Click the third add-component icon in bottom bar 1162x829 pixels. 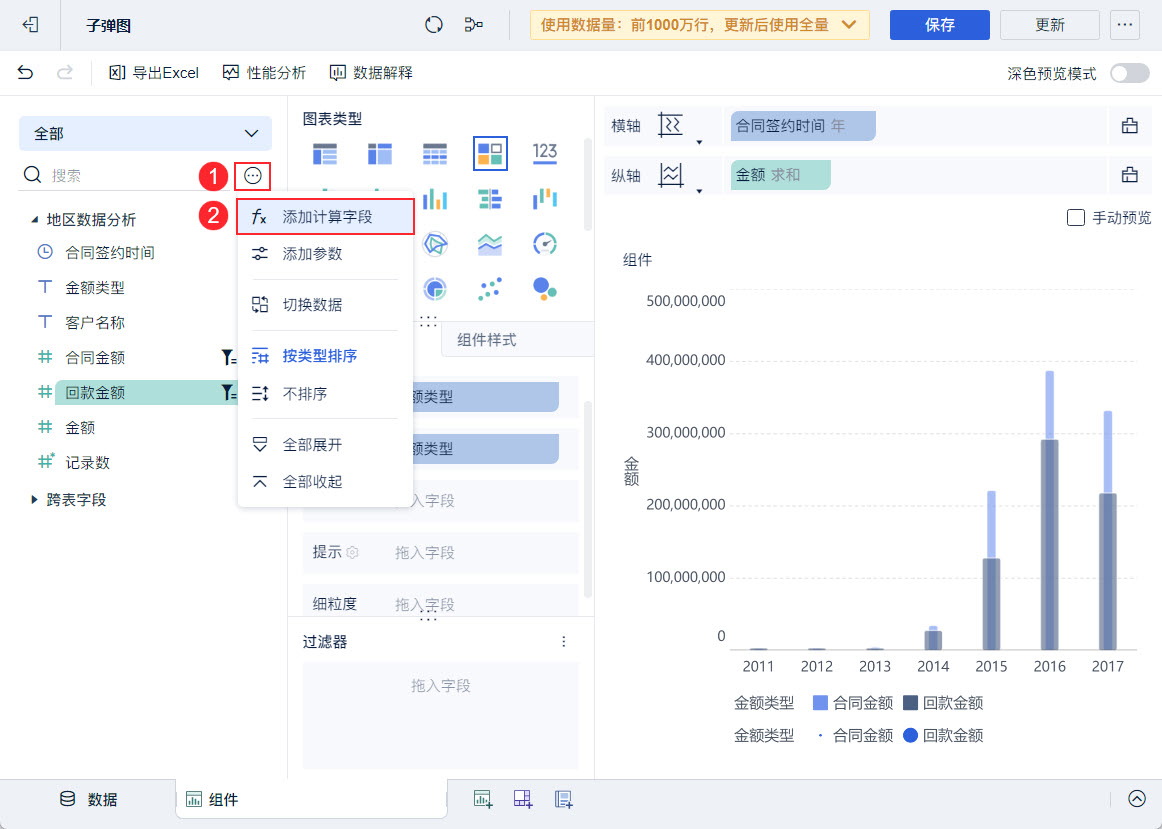click(563, 799)
